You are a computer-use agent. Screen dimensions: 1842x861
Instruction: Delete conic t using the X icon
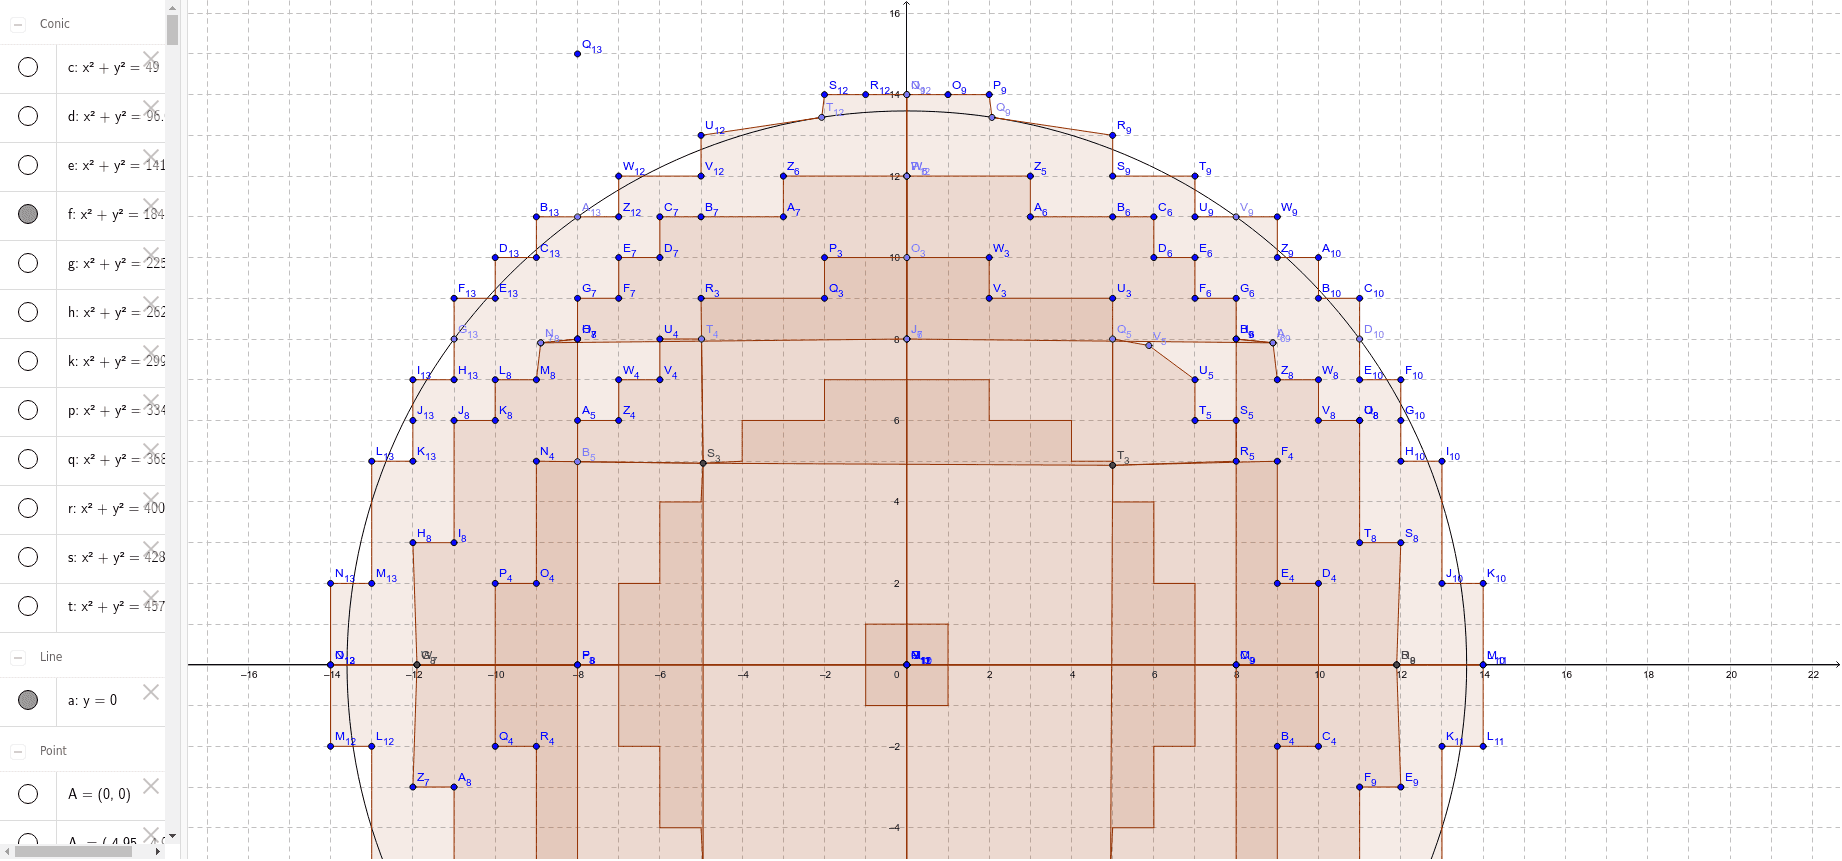tap(151, 598)
